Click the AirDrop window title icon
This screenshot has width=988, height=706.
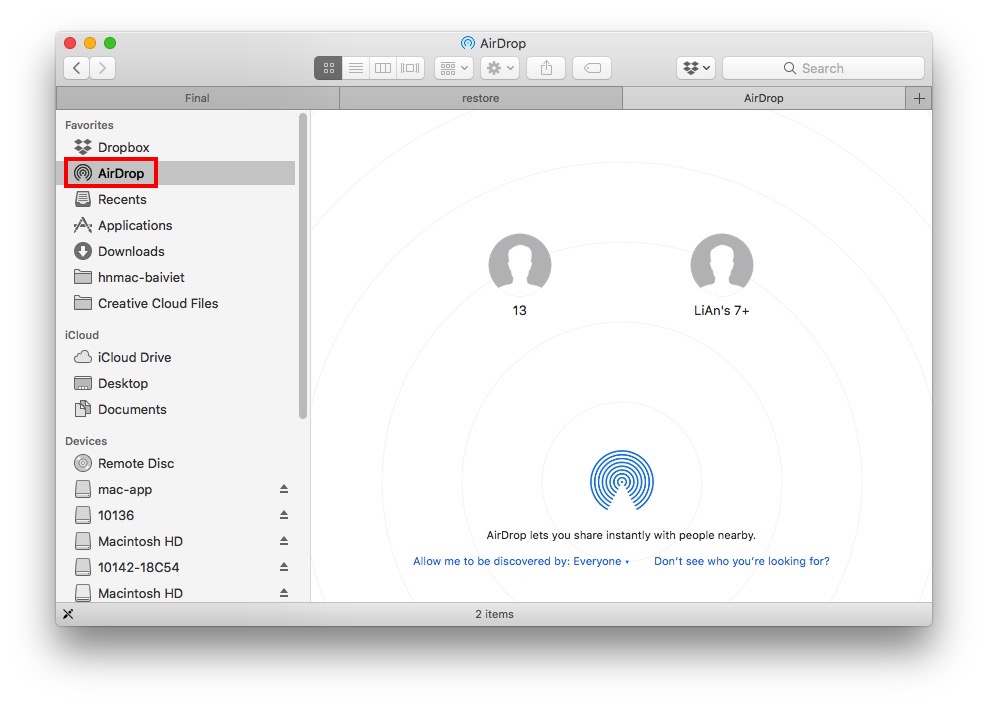pos(468,43)
